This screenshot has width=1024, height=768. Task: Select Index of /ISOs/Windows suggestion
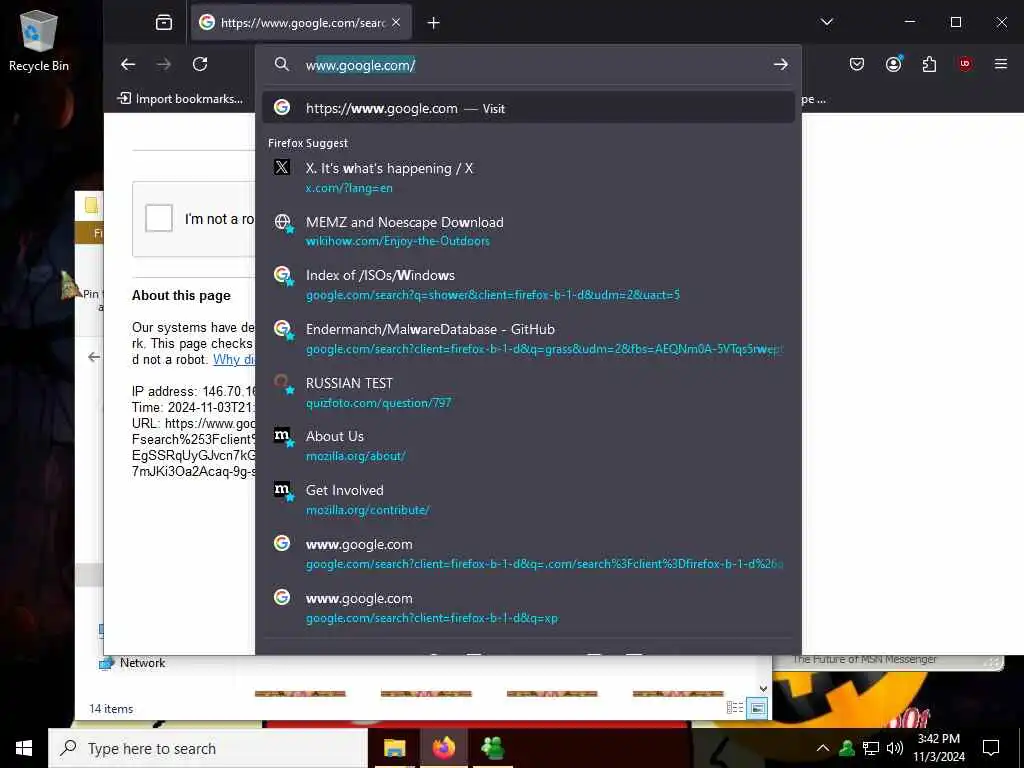click(x=528, y=285)
